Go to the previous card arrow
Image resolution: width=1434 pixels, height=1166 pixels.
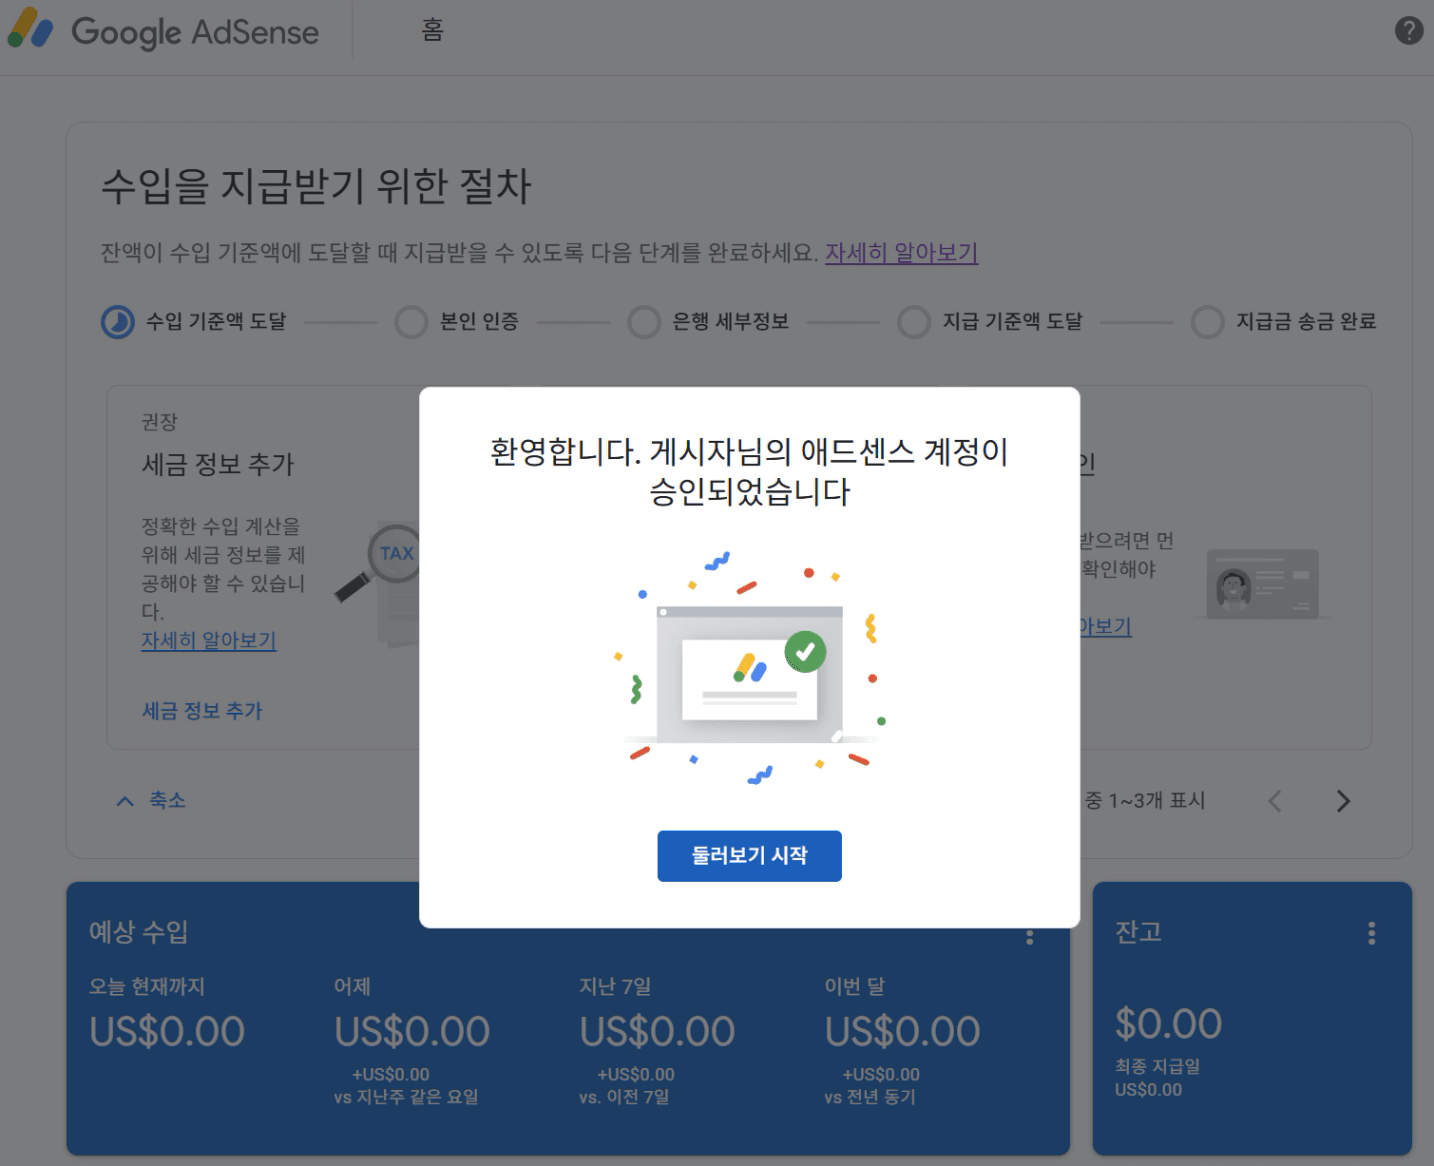click(x=1275, y=801)
